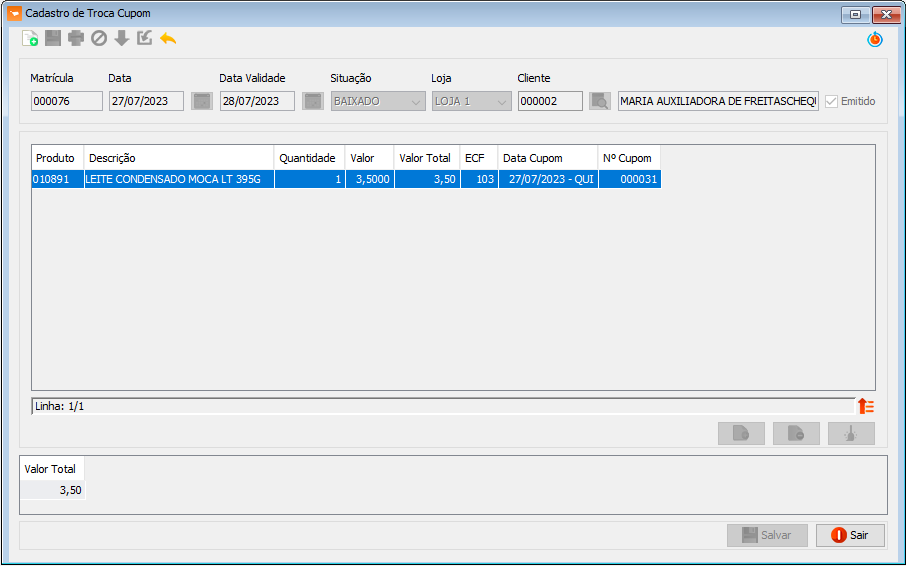Click the save floppy disk toolbar icon
This screenshot has width=906, height=566.
[53, 39]
